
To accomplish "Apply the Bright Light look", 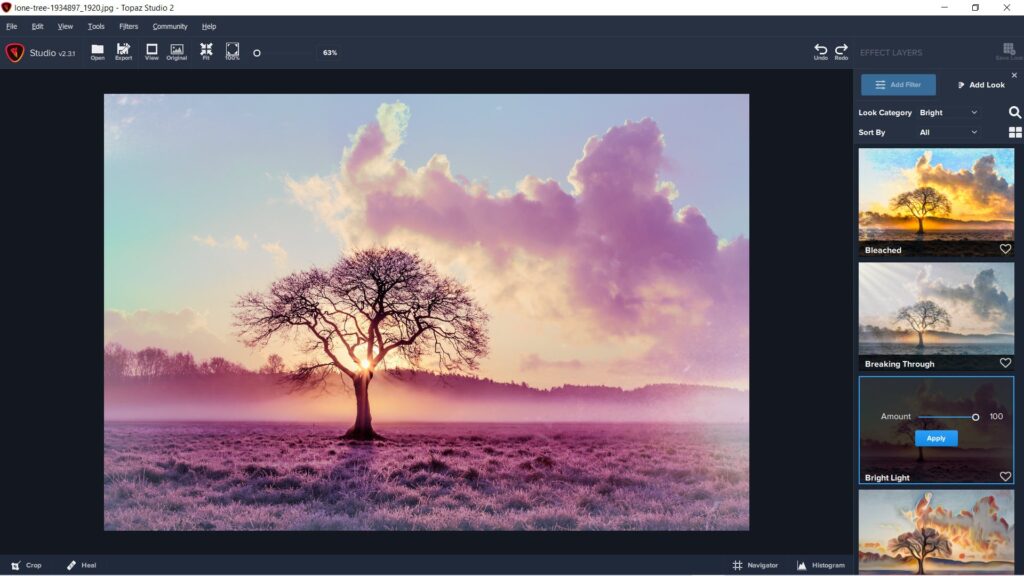I will click(x=936, y=438).
